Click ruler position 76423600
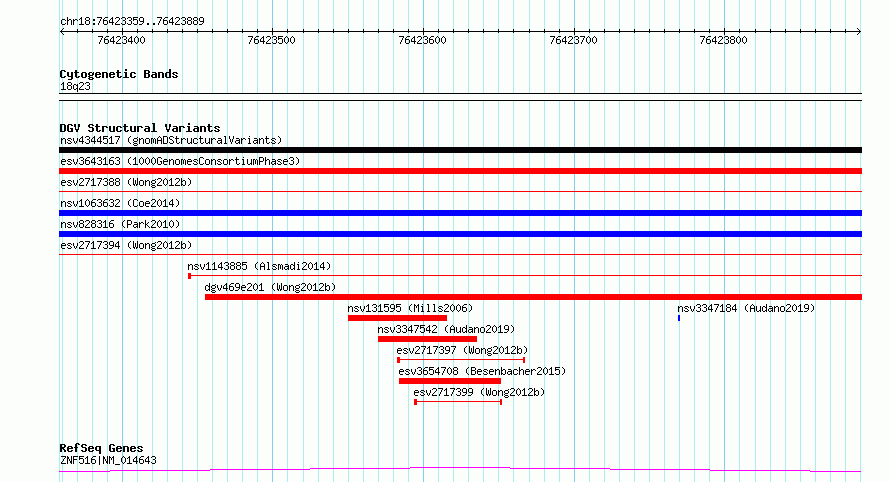890x482 pixels. 422,40
